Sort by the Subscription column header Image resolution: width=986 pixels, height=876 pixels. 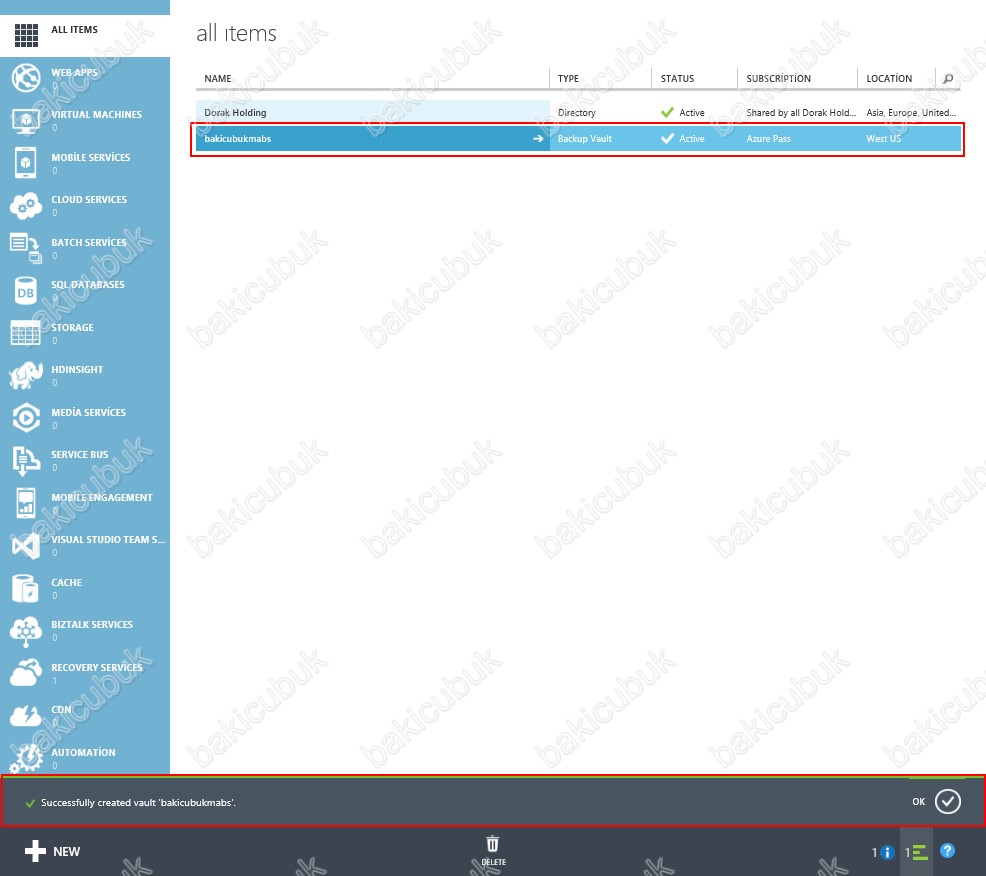pos(778,79)
